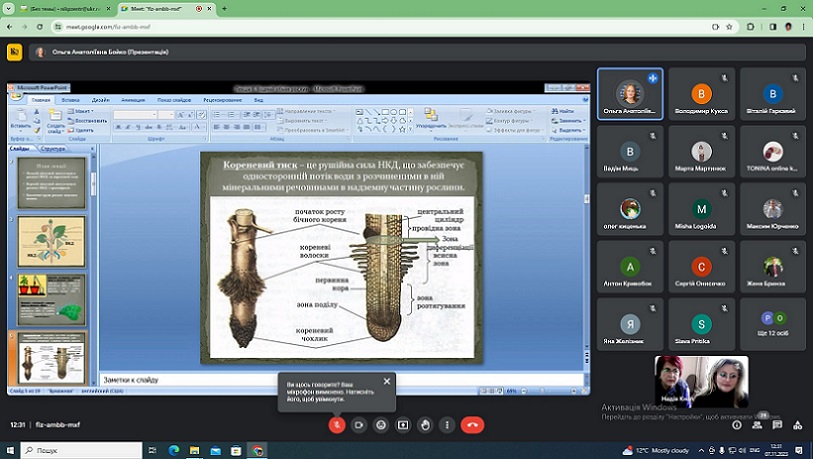The height and width of the screenshot is (459, 813).
Task: Open Контур фигуры outline dropdown
Action: pos(509,121)
